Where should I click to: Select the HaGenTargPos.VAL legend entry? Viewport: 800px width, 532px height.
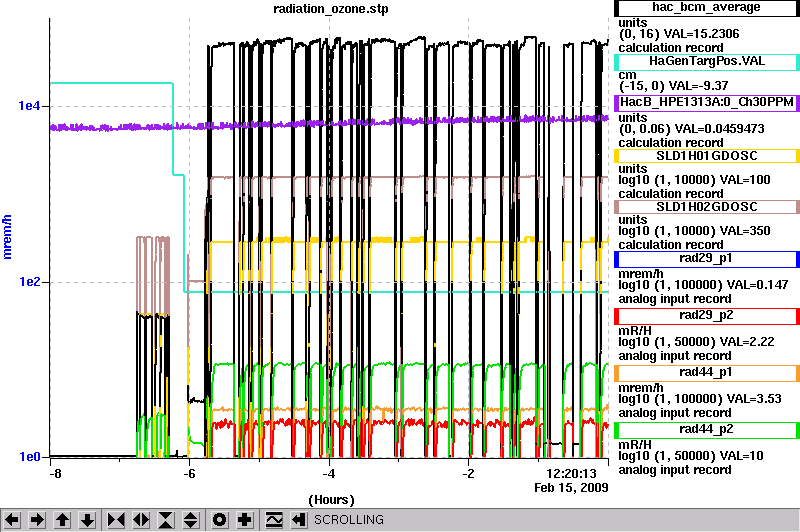tap(707, 62)
